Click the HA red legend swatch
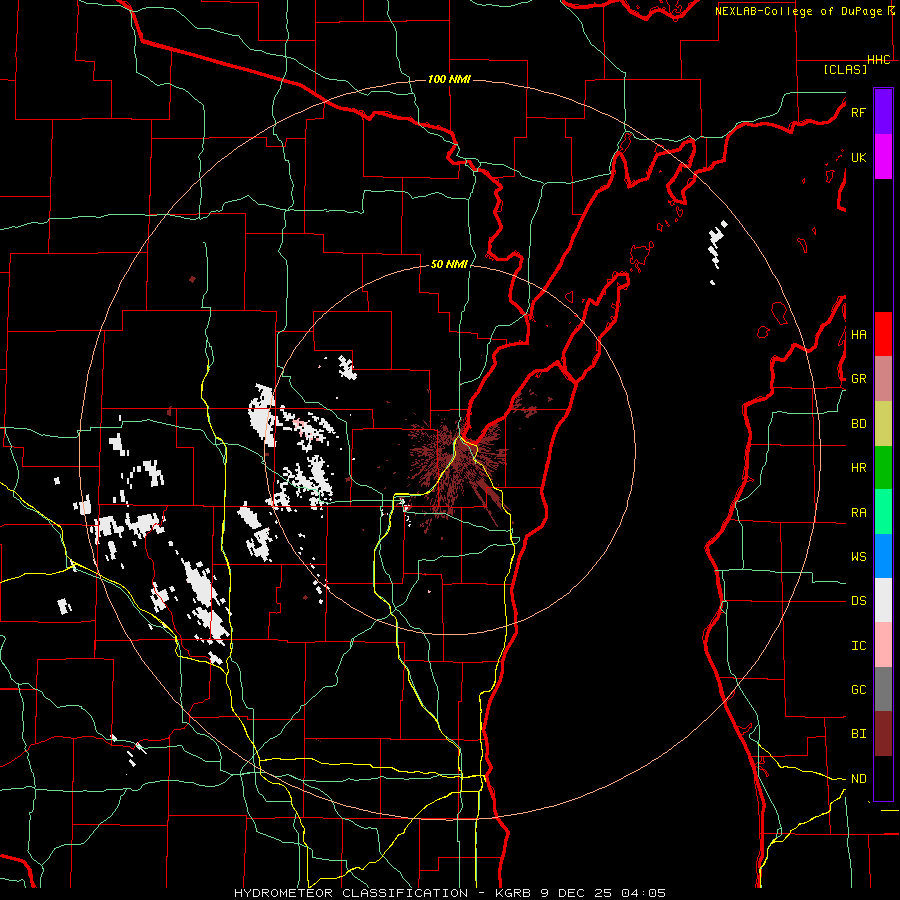Screen dimensions: 900x900 coord(883,334)
